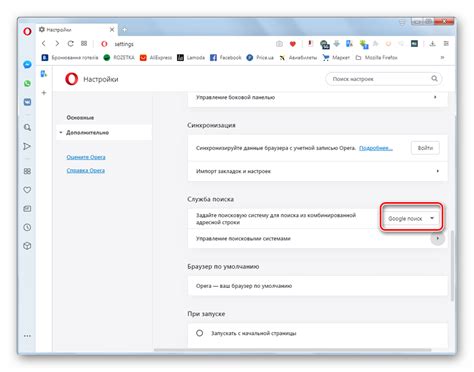Open the sidebar magnifier search icon
This screenshot has width=474, height=372.
coord(27,127)
